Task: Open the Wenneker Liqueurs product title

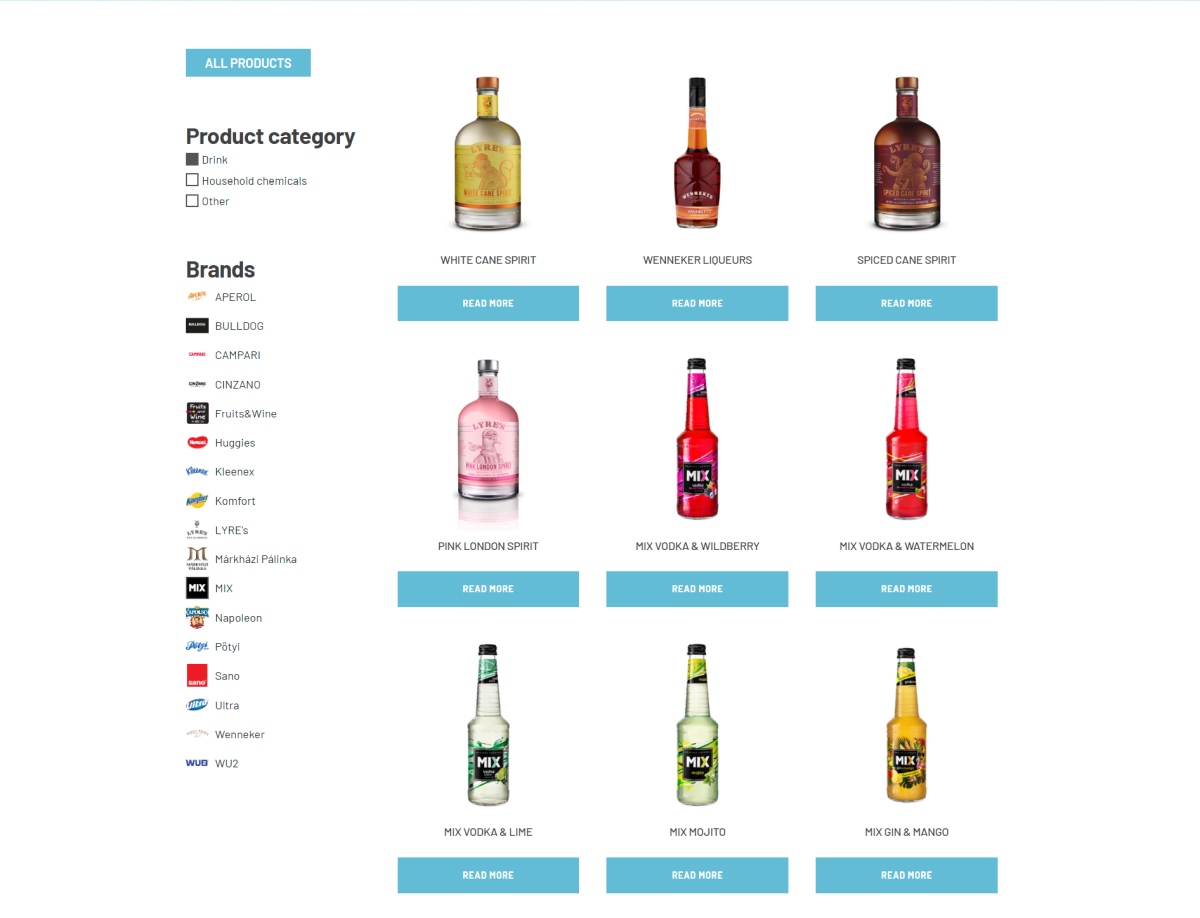Action: 697,260
